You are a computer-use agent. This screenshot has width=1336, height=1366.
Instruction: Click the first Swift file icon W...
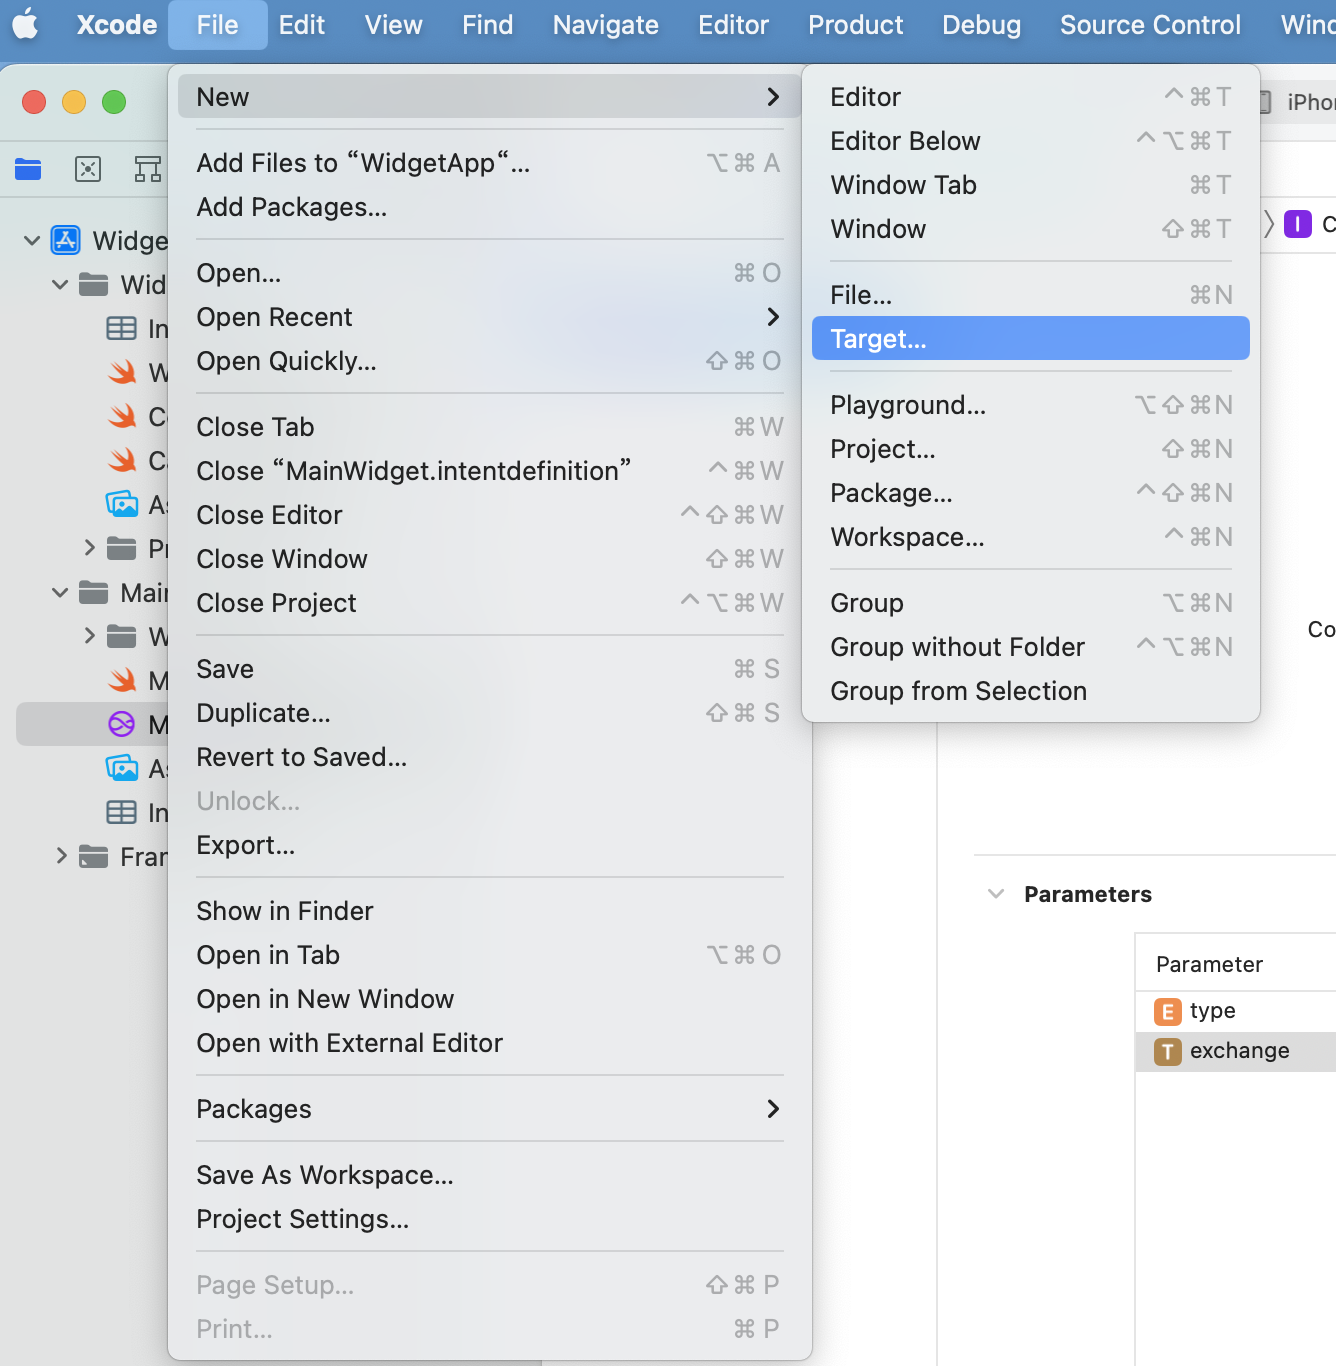click(122, 372)
